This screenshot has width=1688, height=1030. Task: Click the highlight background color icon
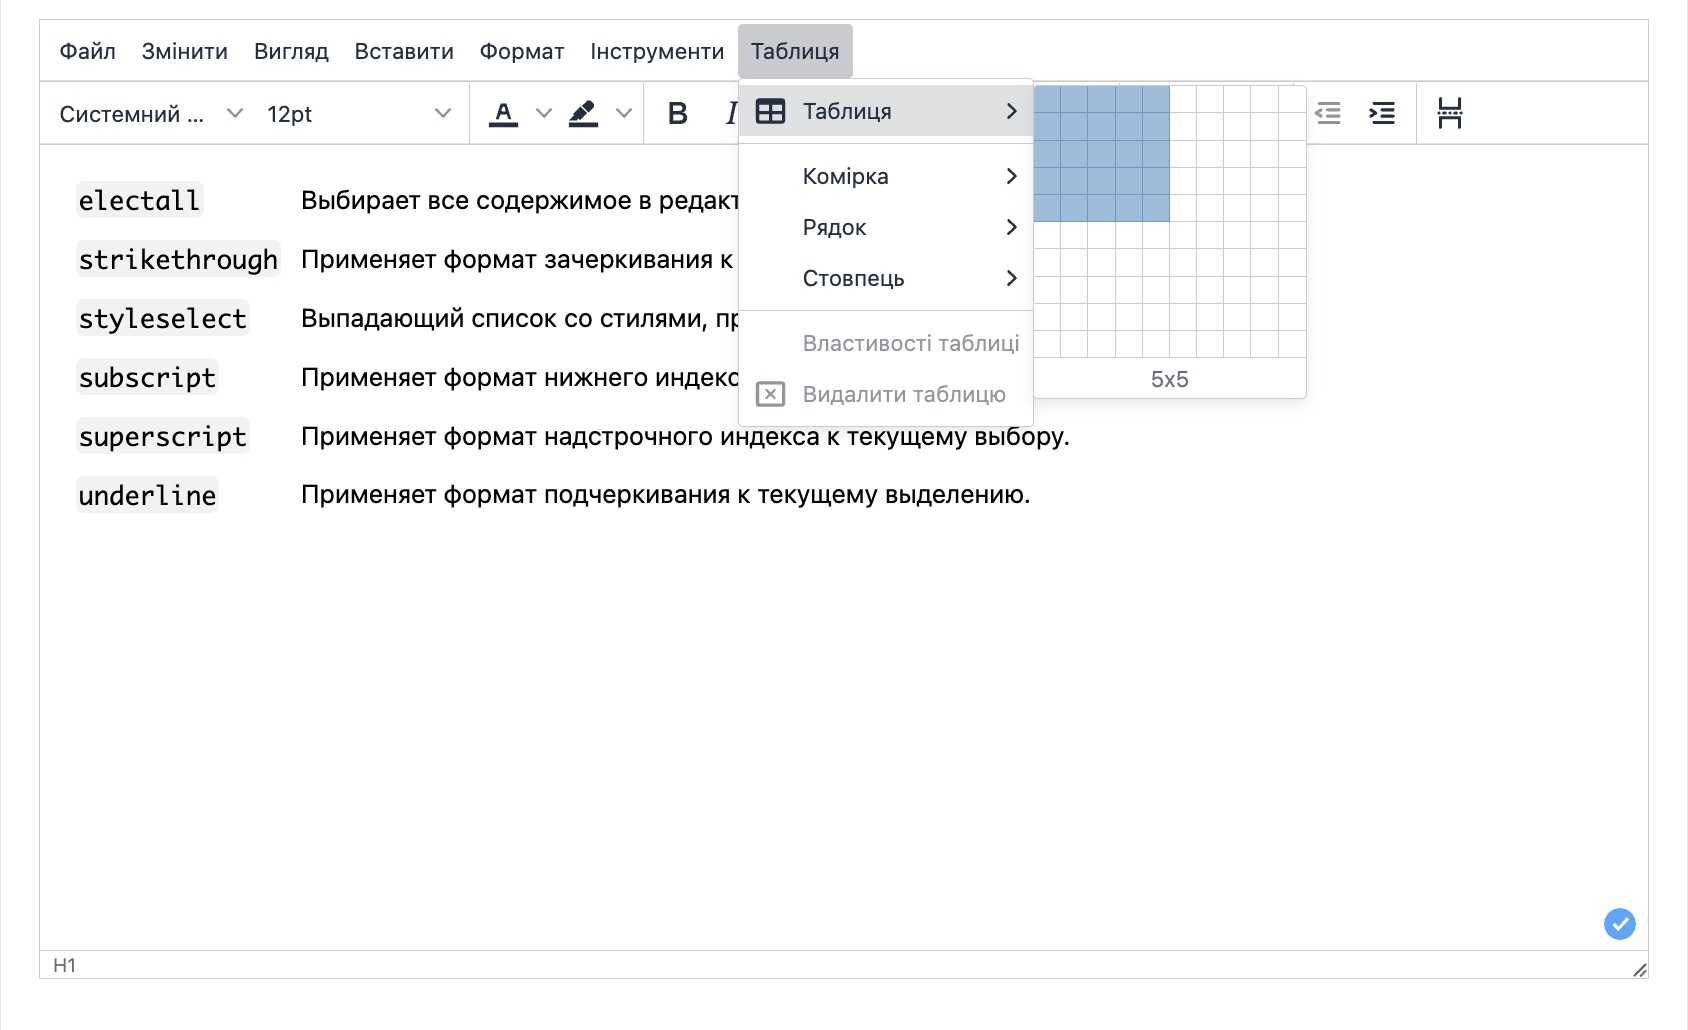click(x=583, y=114)
